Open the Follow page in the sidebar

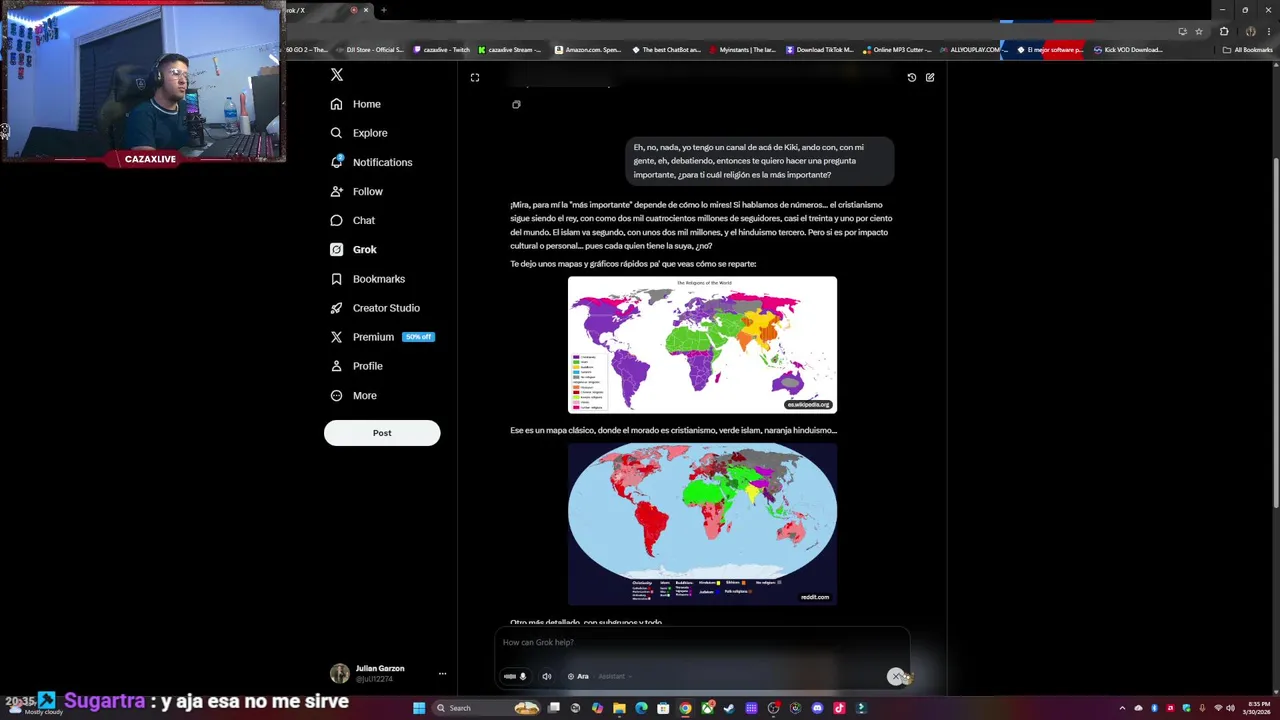(x=357, y=191)
